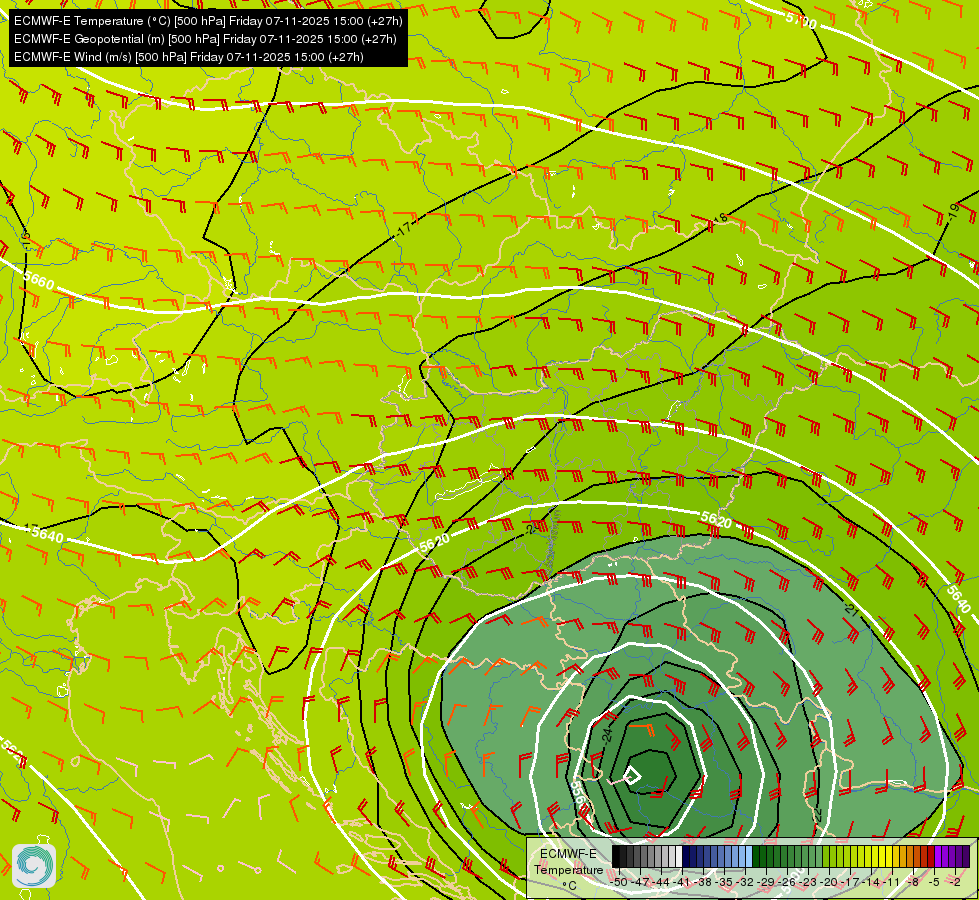
Task: Click the -29 value on the temperature legend
Action: [x=766, y=882]
